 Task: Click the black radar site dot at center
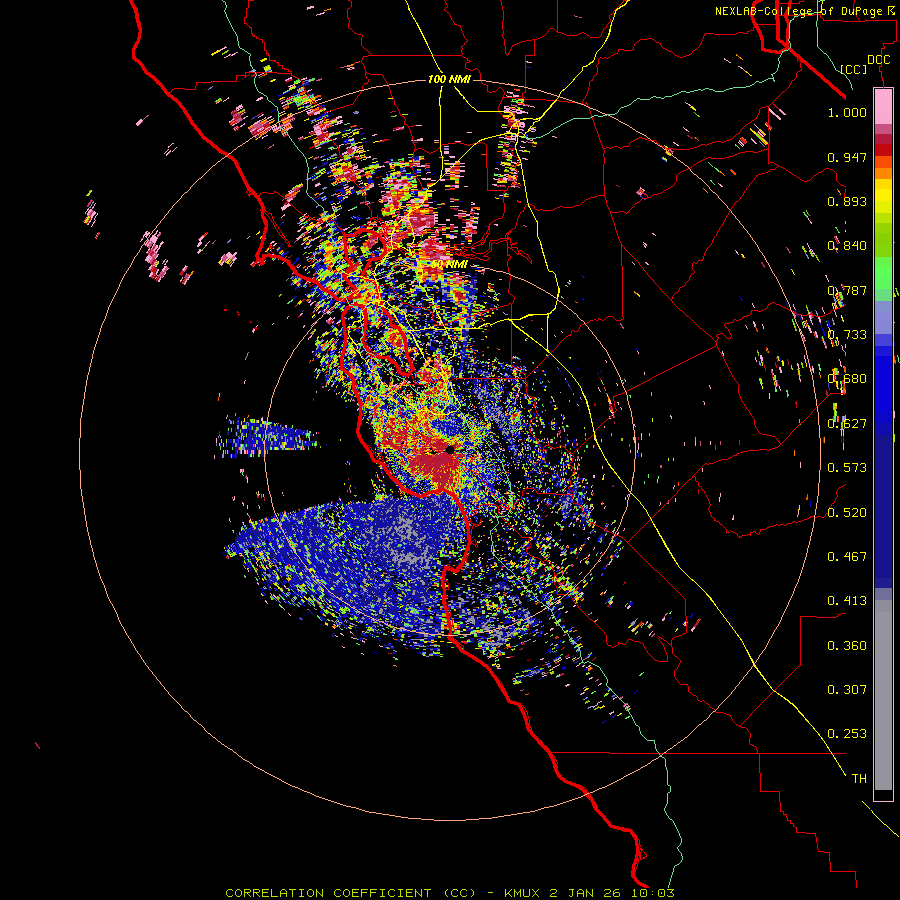pyautogui.click(x=450, y=449)
